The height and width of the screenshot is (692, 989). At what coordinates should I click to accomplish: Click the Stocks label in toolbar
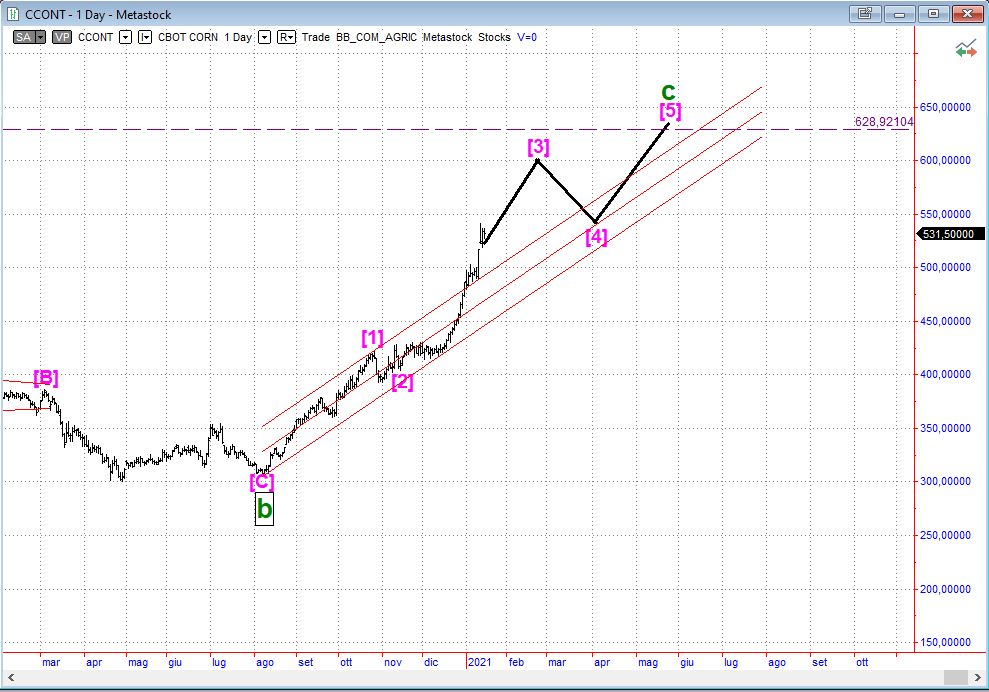[494, 37]
